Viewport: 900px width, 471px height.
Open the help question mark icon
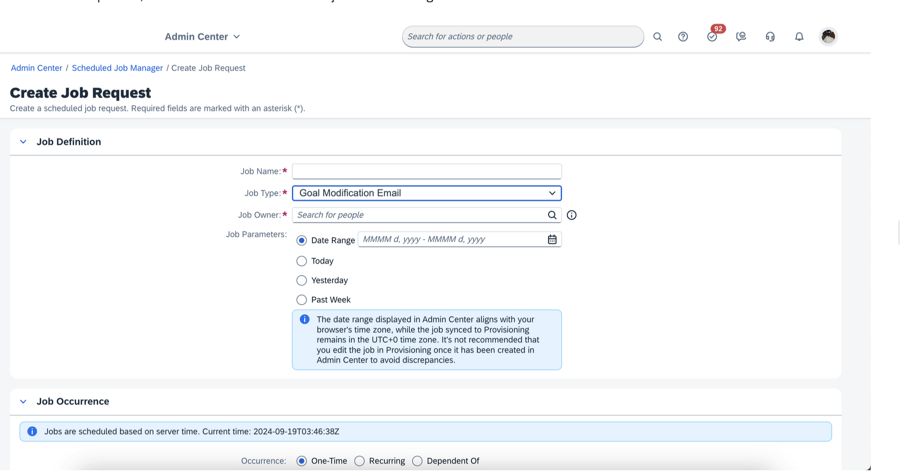click(x=683, y=37)
